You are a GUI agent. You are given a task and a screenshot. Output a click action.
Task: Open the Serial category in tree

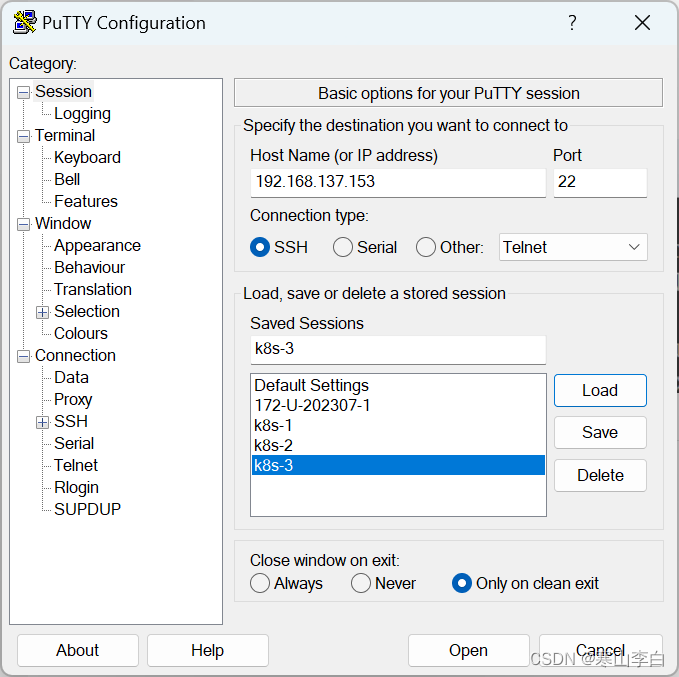pyautogui.click(x=74, y=444)
